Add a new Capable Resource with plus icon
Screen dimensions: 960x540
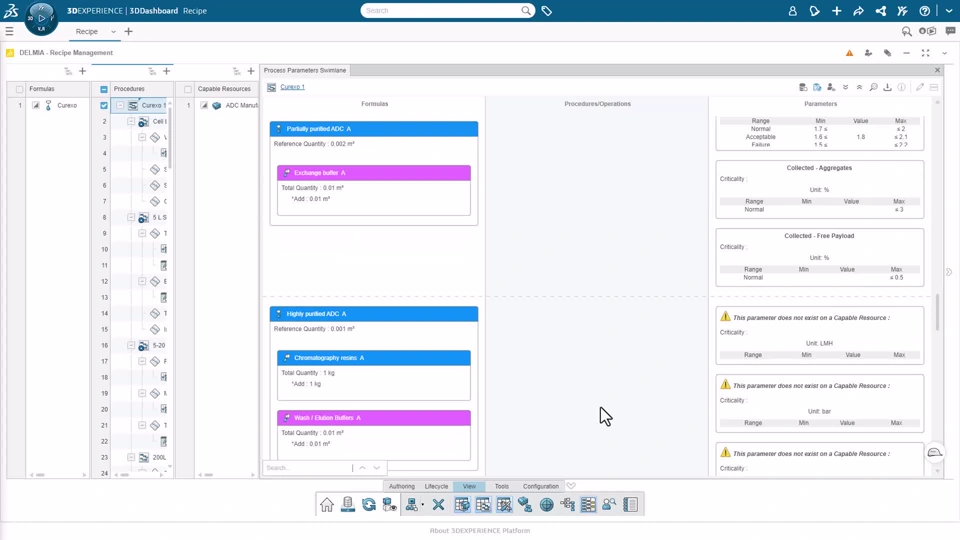pos(251,71)
